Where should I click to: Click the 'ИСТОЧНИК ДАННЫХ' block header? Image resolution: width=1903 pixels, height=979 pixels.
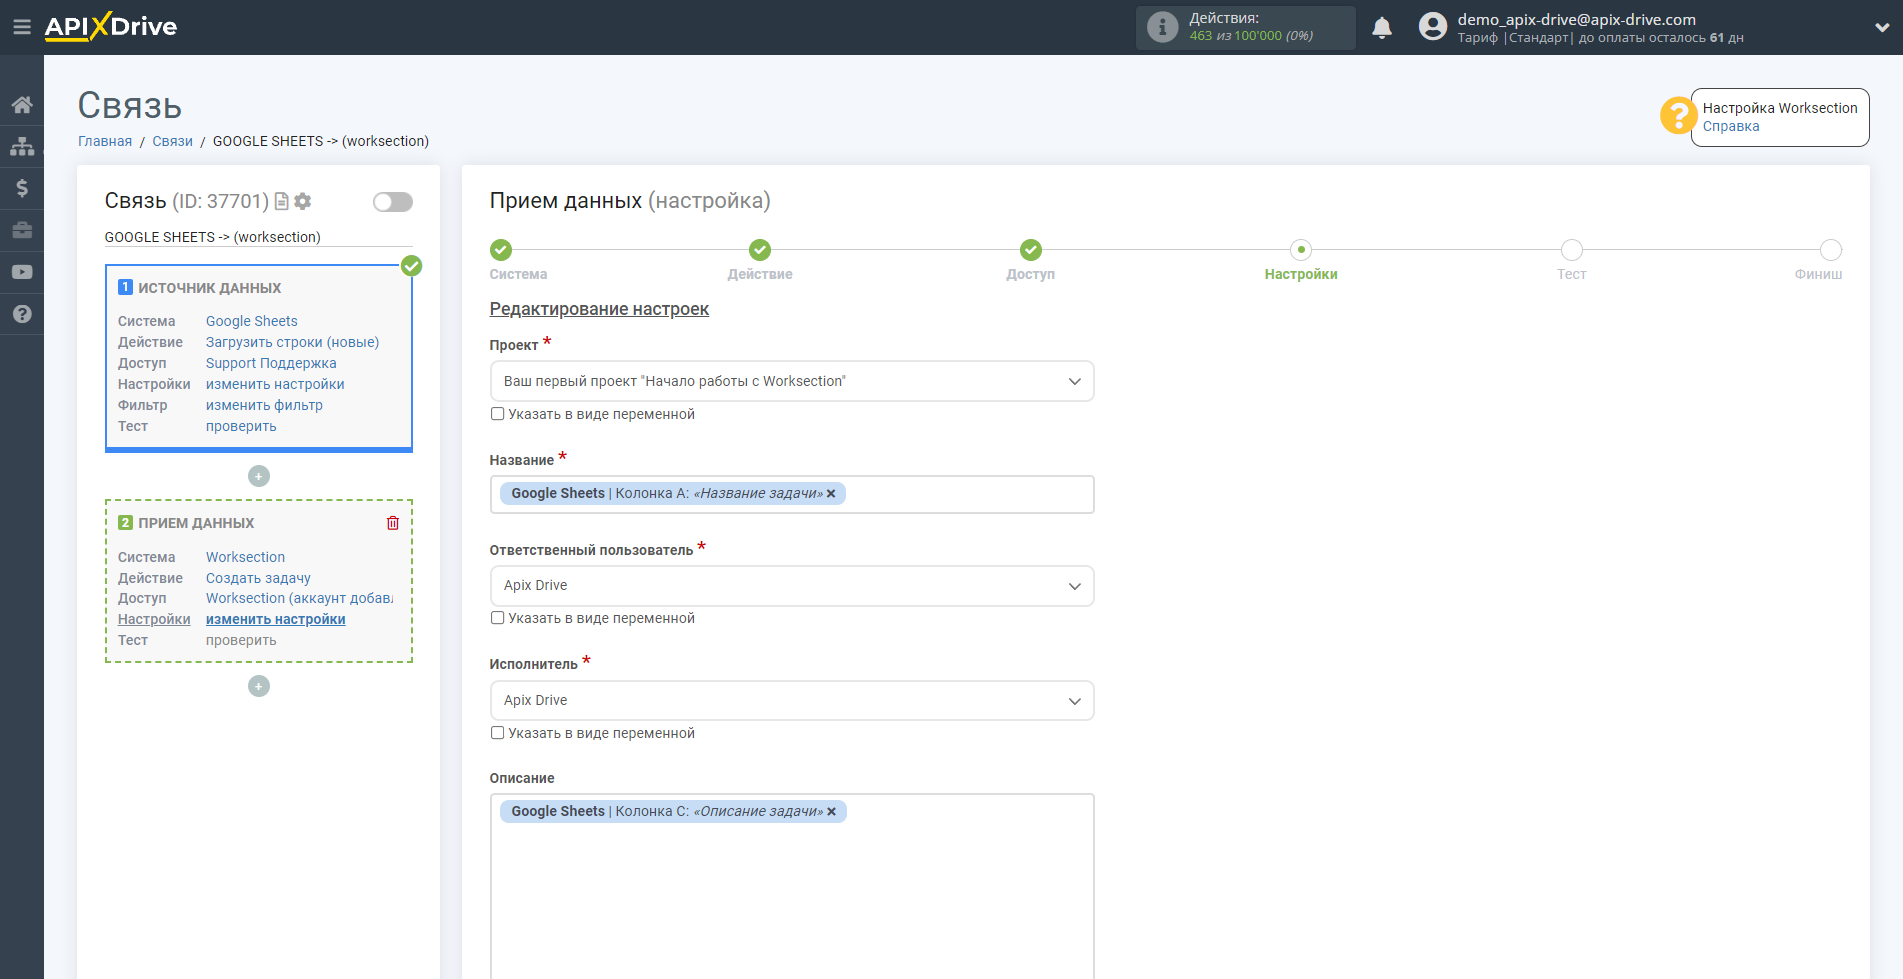click(x=210, y=288)
